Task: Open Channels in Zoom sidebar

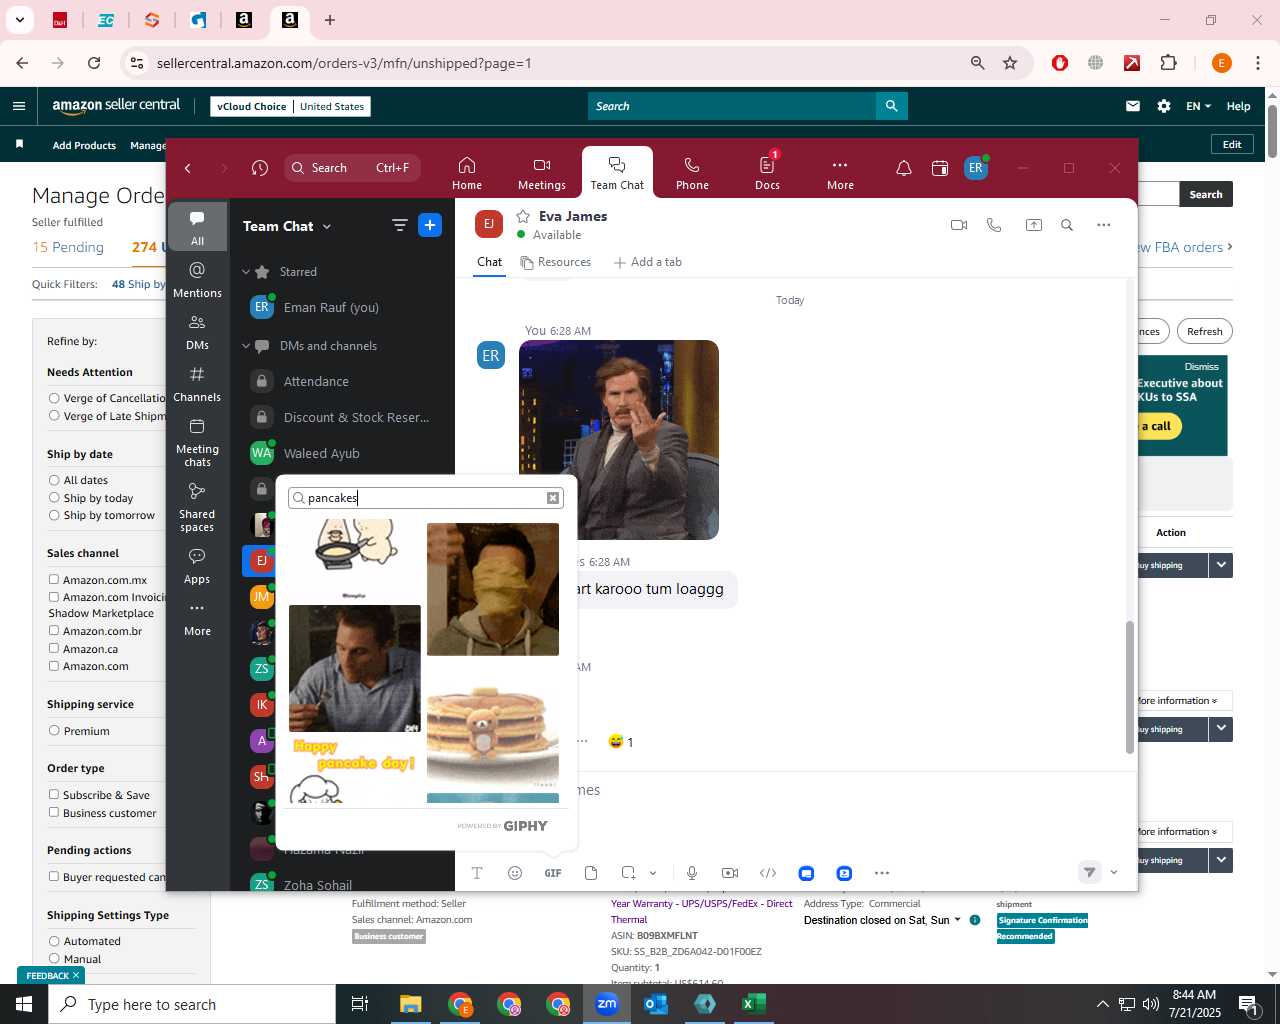Action: (x=197, y=384)
